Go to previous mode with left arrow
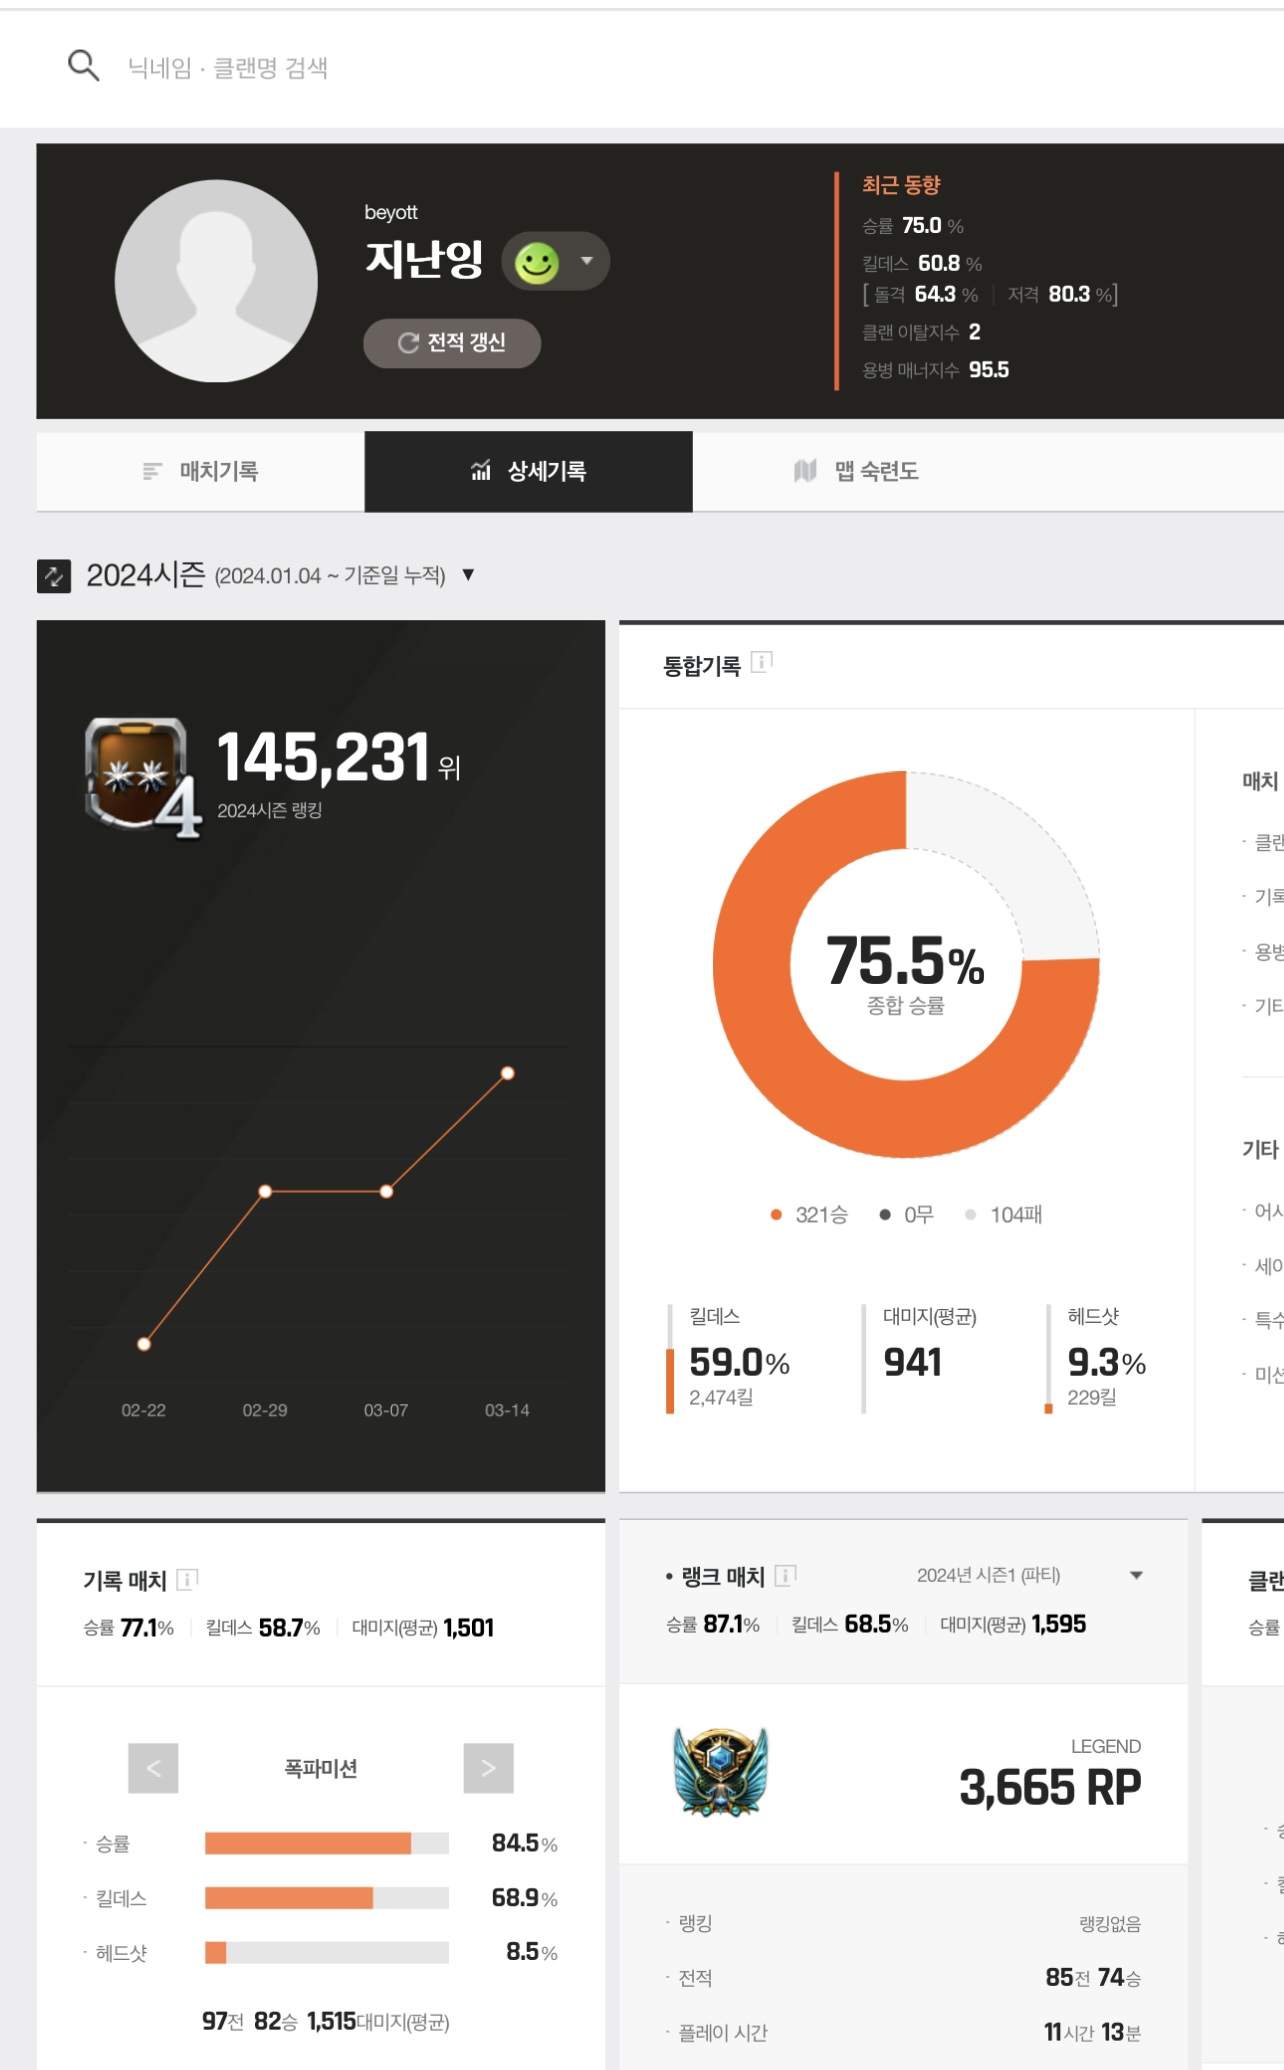This screenshot has width=1284, height=2070. pos(153,1768)
